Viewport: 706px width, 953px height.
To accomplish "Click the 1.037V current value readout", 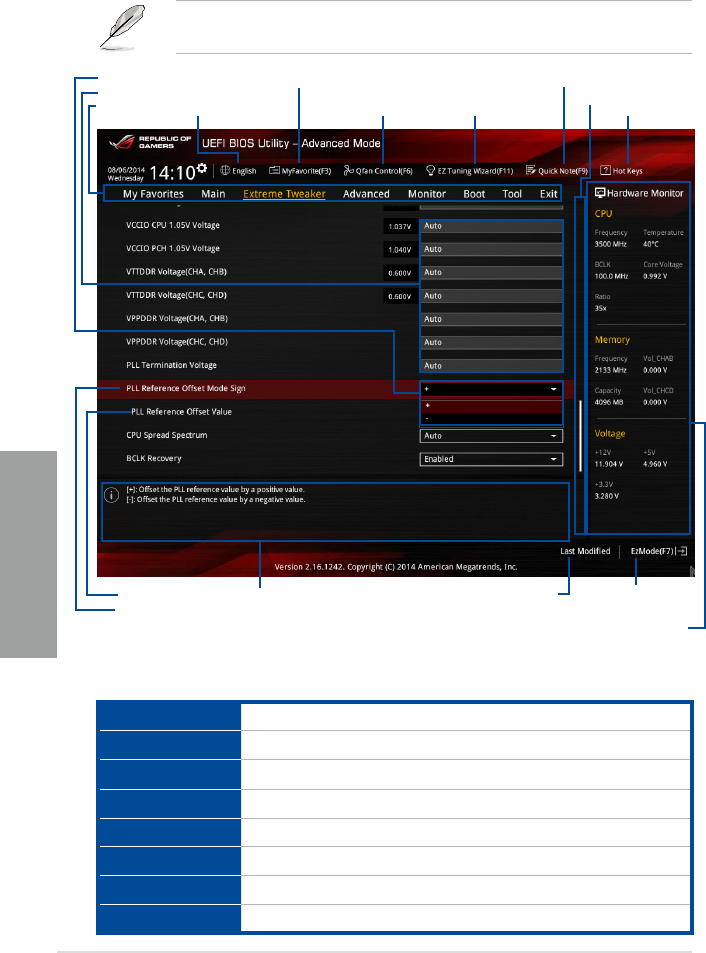I will pos(400,227).
